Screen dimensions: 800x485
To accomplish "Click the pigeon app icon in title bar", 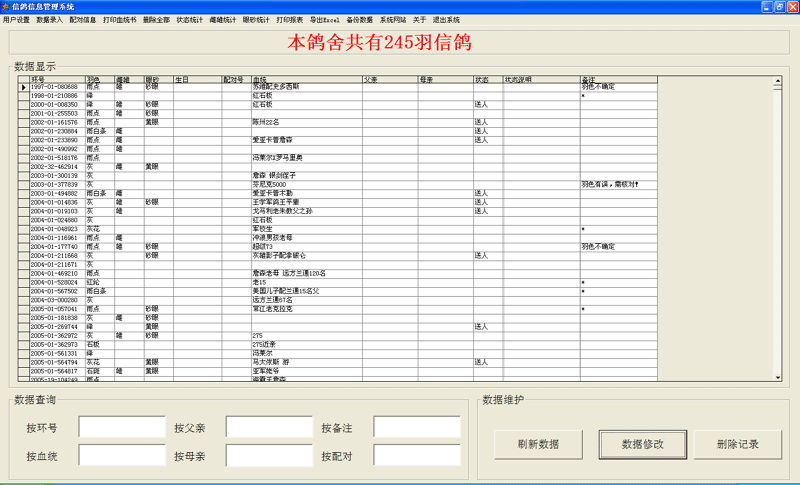I will (x=7, y=7).
